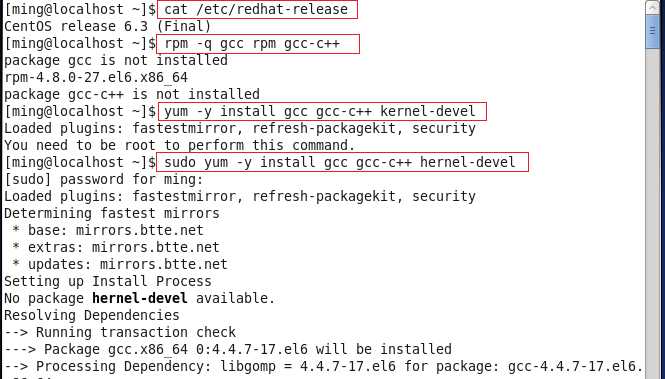Click the empty scrollbar track below thumb
Screen dimensions: 665x379
point(654,212)
